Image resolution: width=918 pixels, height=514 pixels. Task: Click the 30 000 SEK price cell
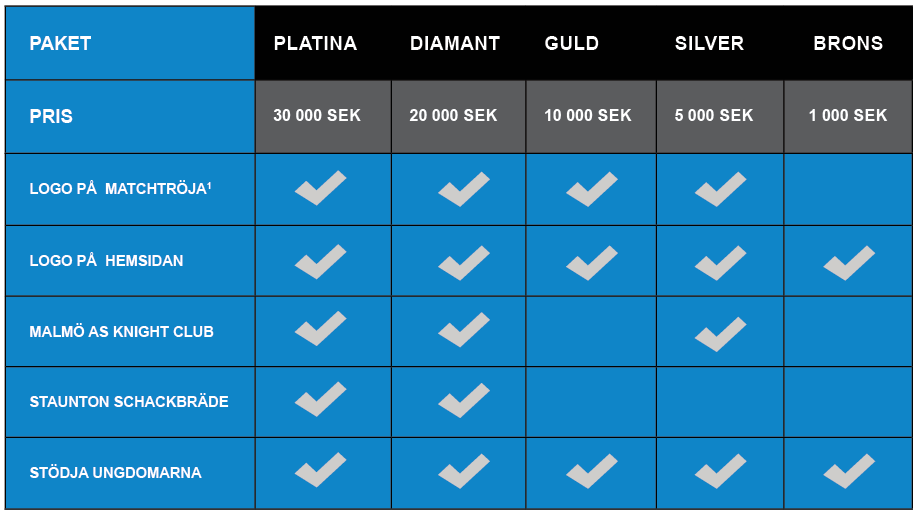coord(323,116)
